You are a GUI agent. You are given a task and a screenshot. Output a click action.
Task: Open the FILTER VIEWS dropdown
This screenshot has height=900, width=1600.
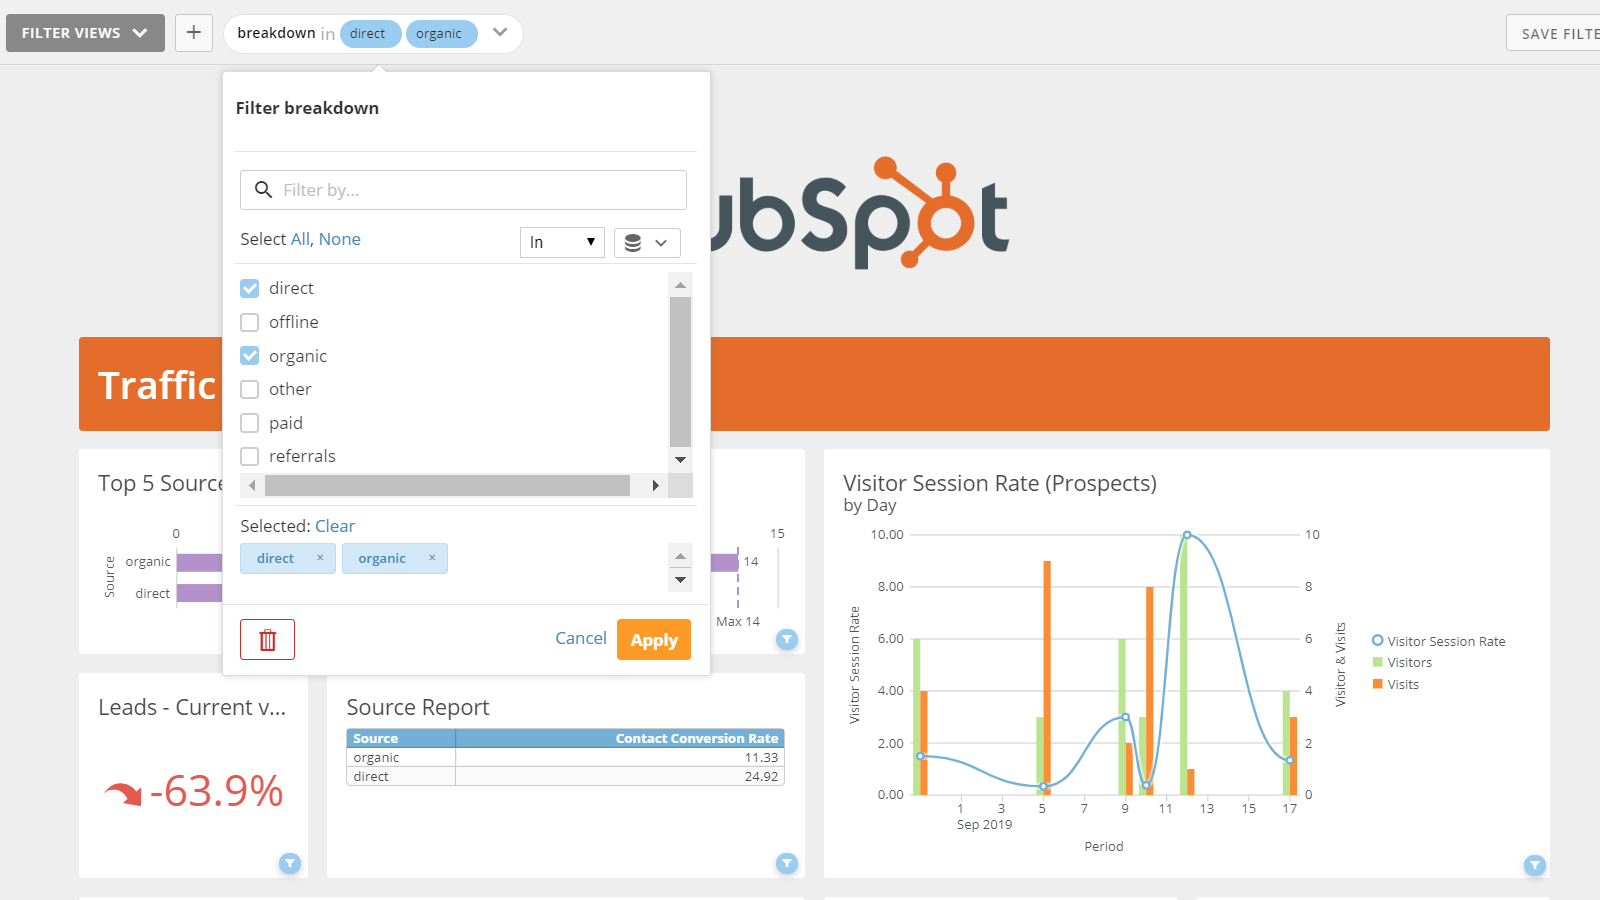coord(85,32)
